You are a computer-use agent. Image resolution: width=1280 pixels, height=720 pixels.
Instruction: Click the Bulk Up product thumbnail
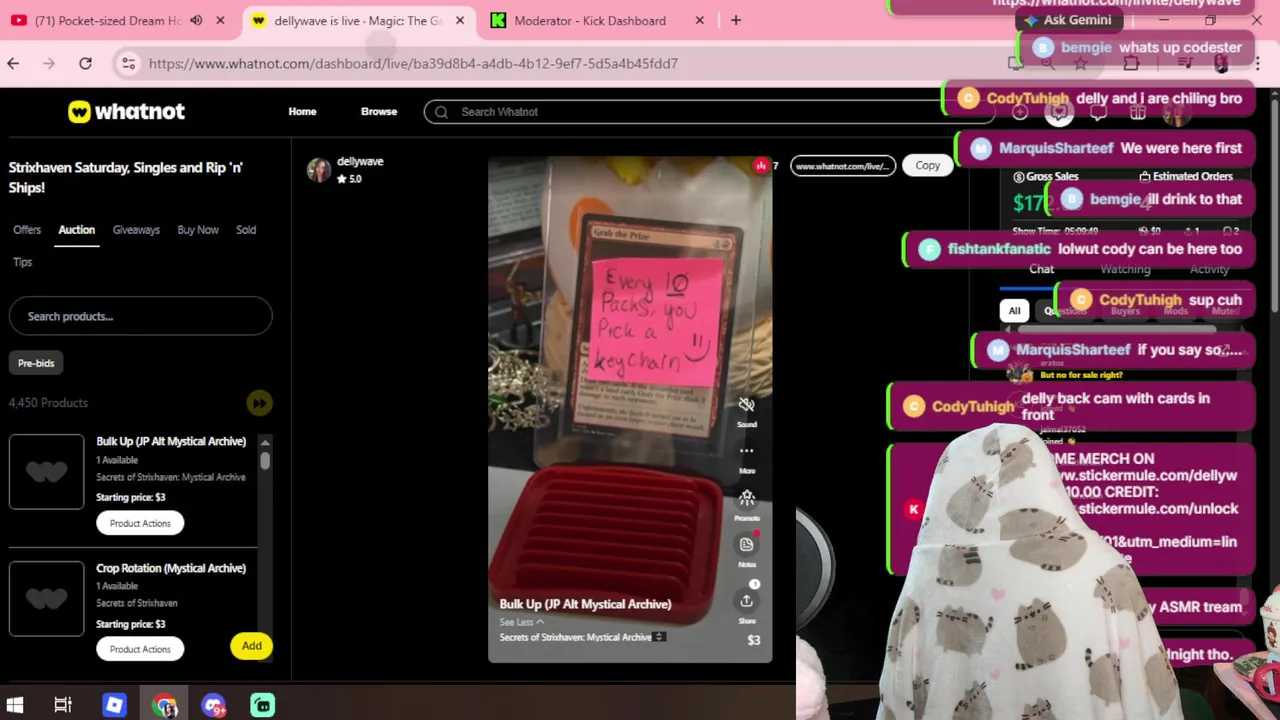click(x=47, y=472)
